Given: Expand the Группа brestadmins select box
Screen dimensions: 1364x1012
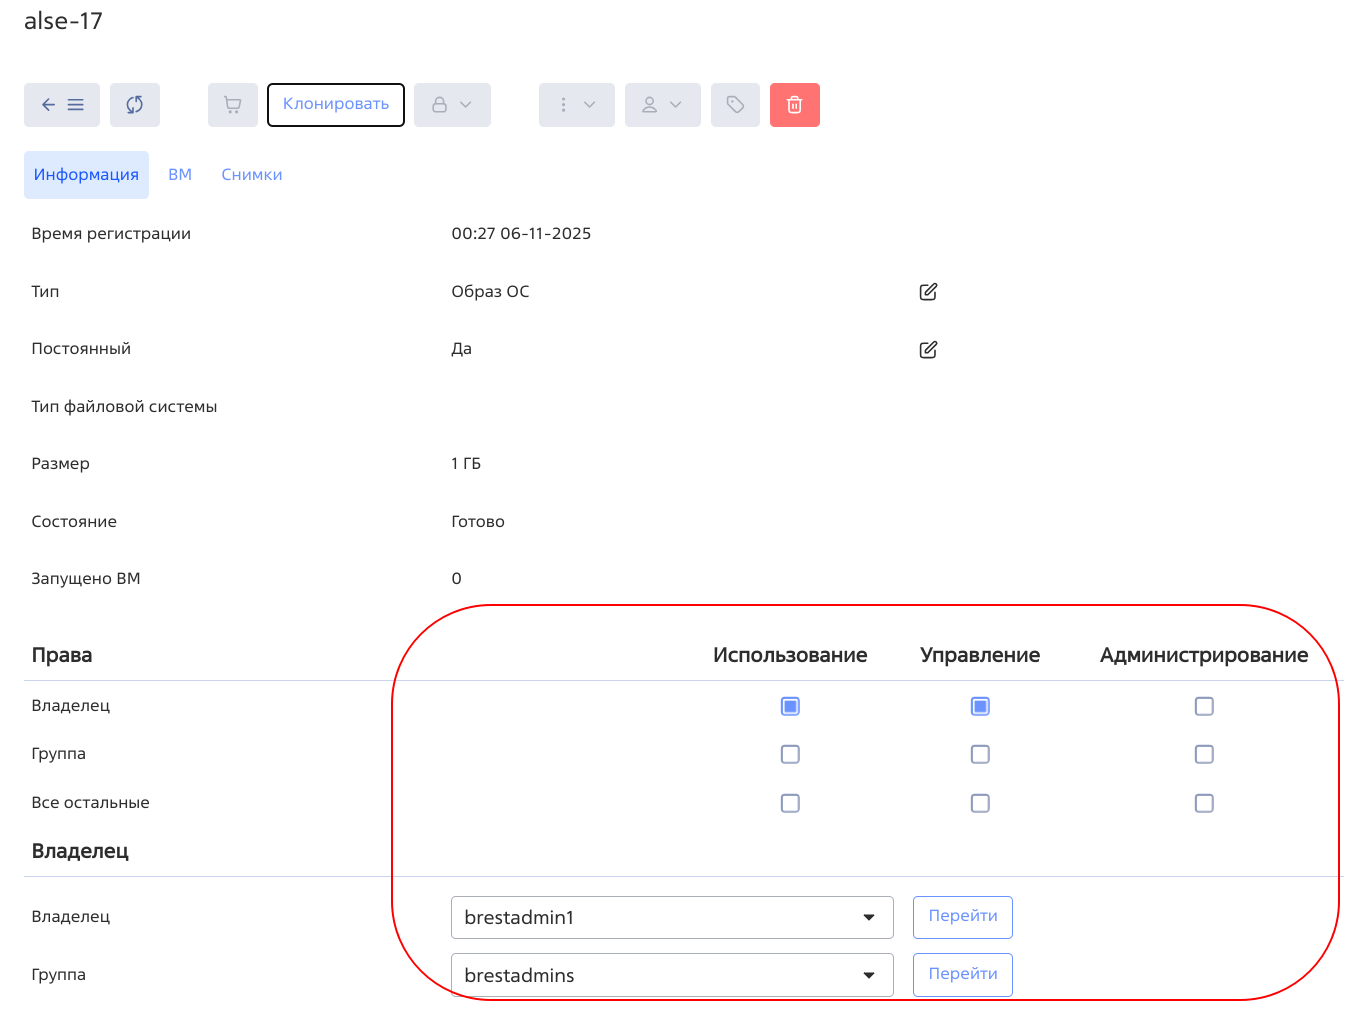Looking at the screenshot, I should [x=671, y=975].
